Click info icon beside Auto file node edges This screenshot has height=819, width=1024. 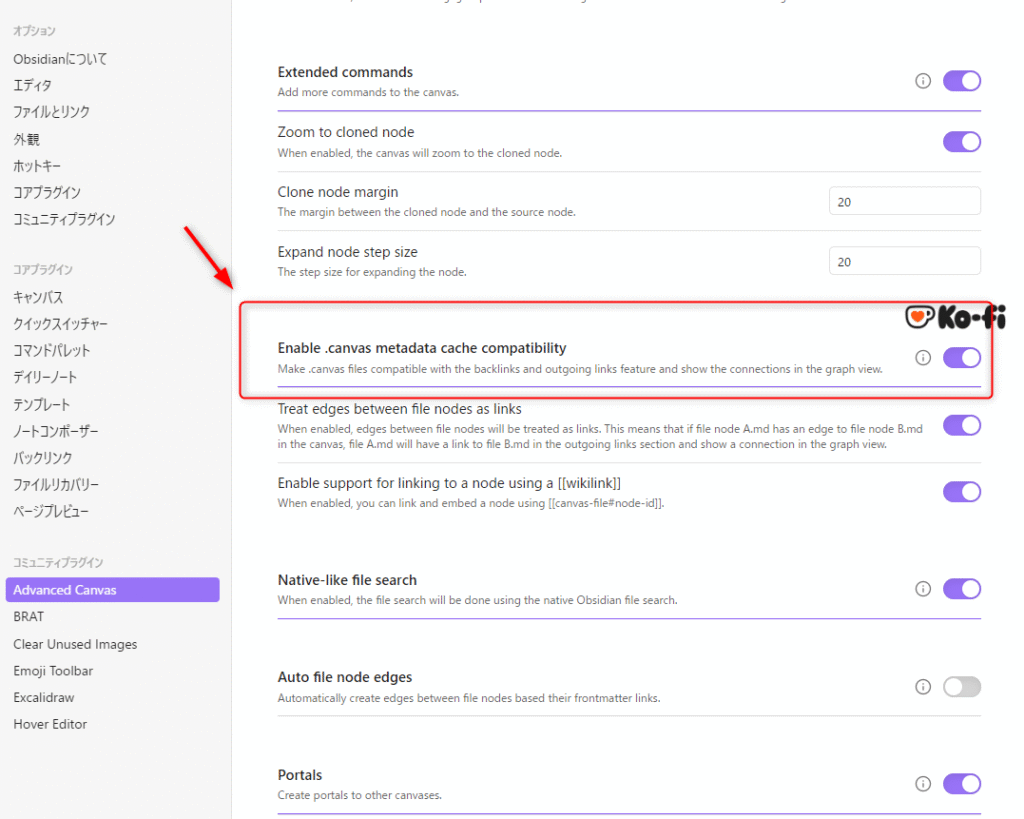pos(923,686)
